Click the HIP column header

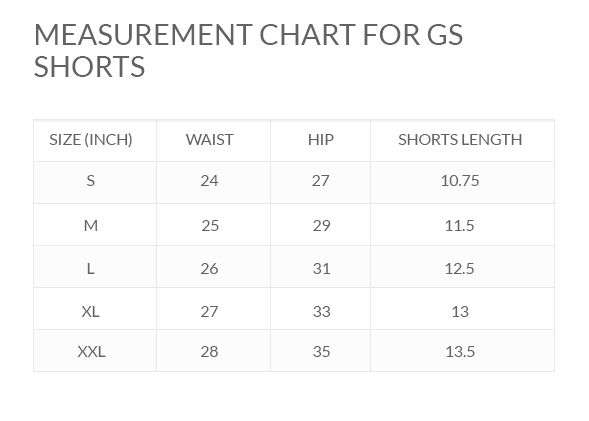[321, 140]
